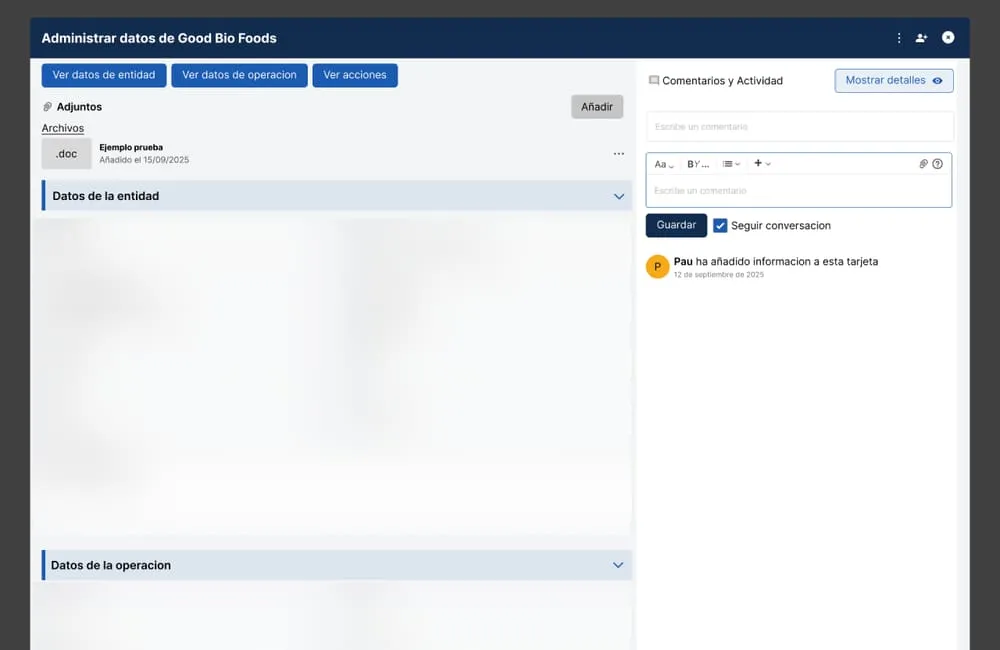The height and width of the screenshot is (650, 1000).
Task: Open options menu for Ejemplo prueba attachment
Action: (x=619, y=154)
